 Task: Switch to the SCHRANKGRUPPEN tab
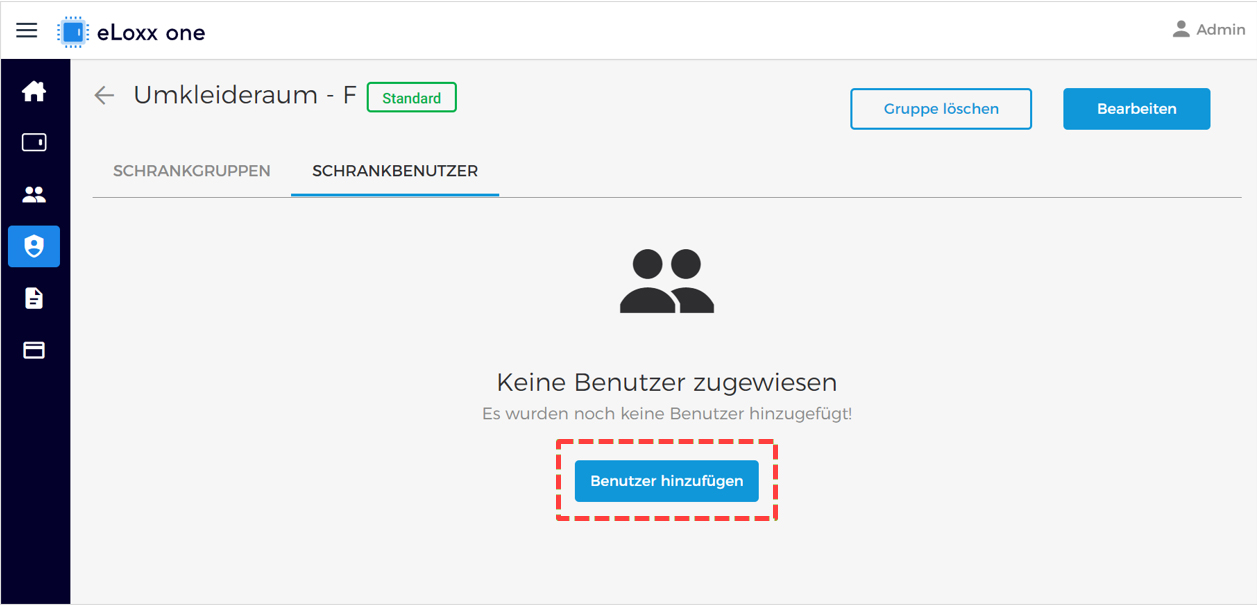coord(192,171)
